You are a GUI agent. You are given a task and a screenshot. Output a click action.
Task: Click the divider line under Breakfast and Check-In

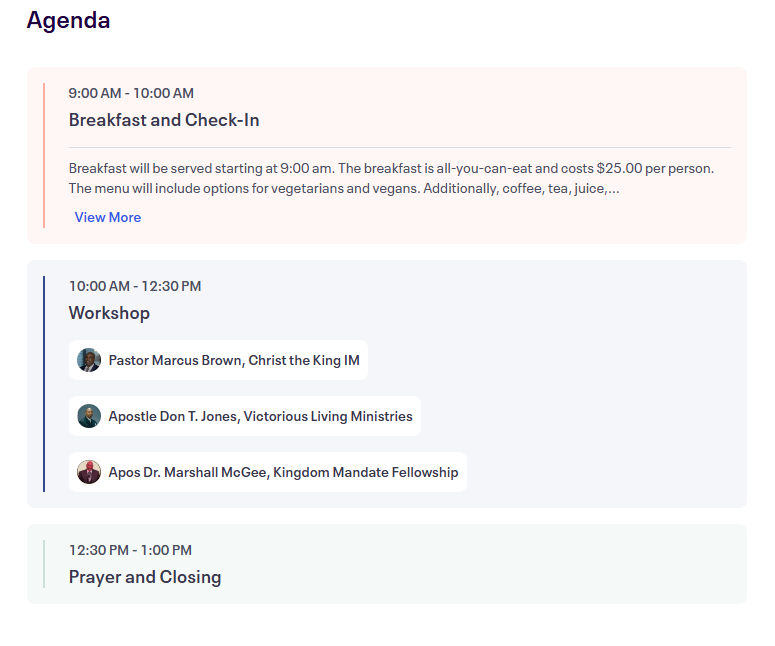click(x=400, y=148)
